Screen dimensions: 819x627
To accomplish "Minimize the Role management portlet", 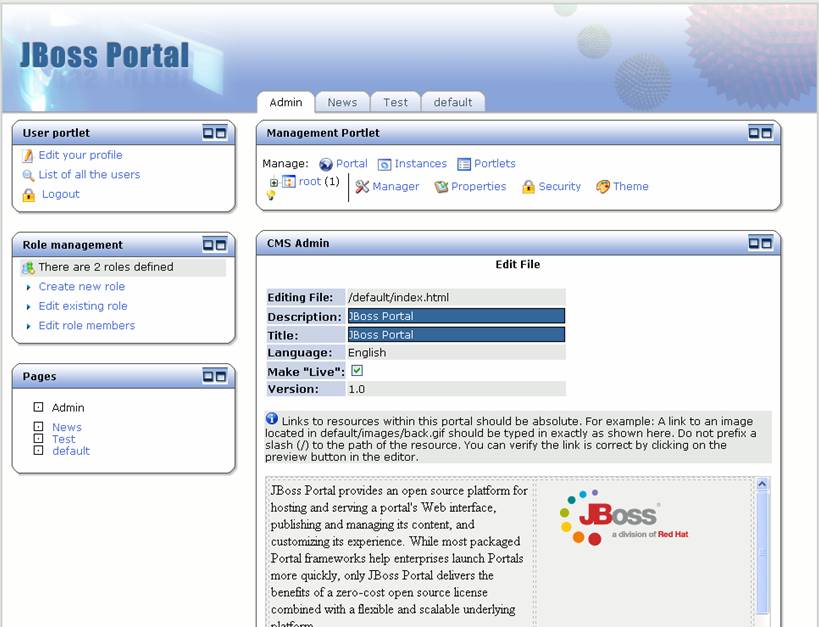I will (x=208, y=245).
